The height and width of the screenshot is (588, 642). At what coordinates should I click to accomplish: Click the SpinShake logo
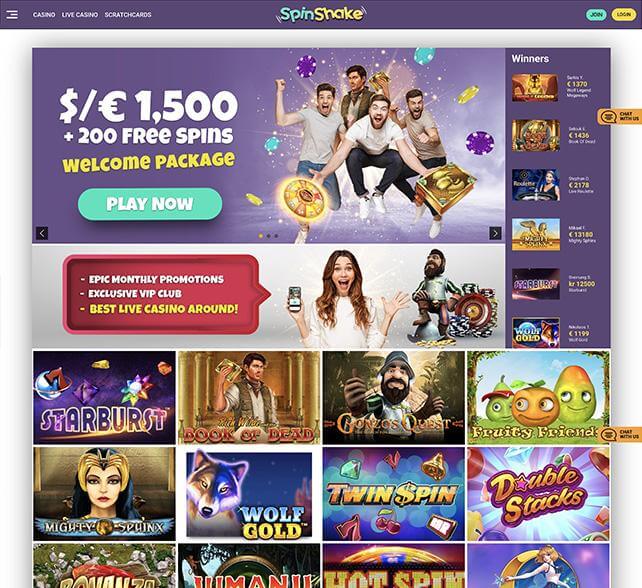pos(321,14)
